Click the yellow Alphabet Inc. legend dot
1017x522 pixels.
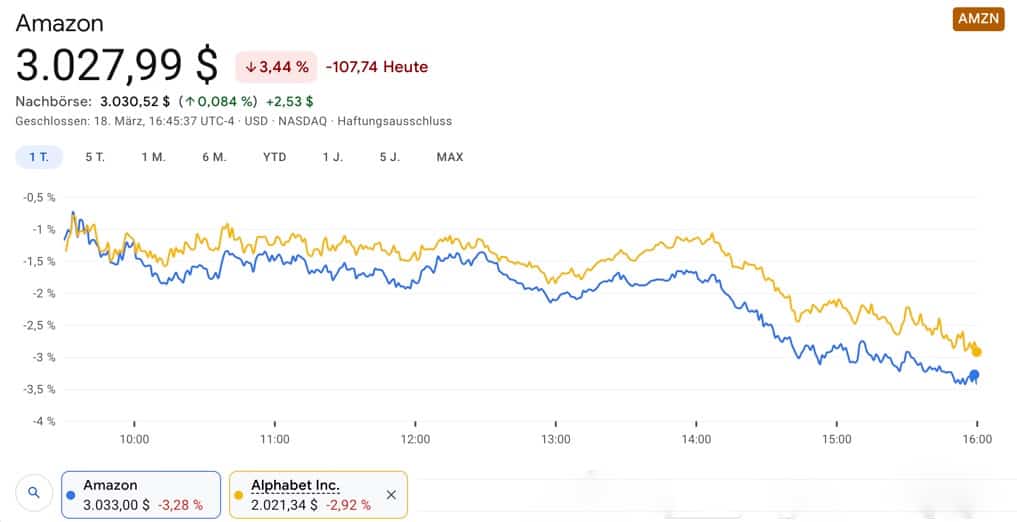[x=238, y=495]
